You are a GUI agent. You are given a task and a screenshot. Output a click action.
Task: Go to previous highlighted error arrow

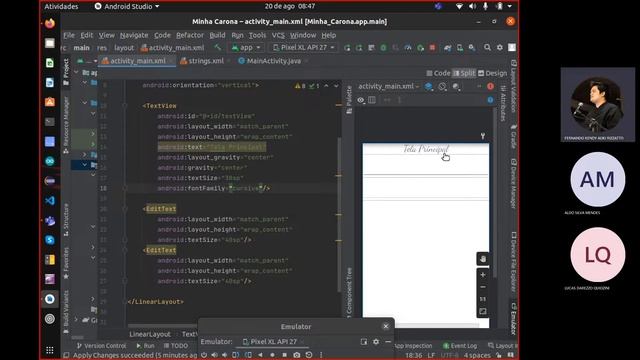point(326,86)
